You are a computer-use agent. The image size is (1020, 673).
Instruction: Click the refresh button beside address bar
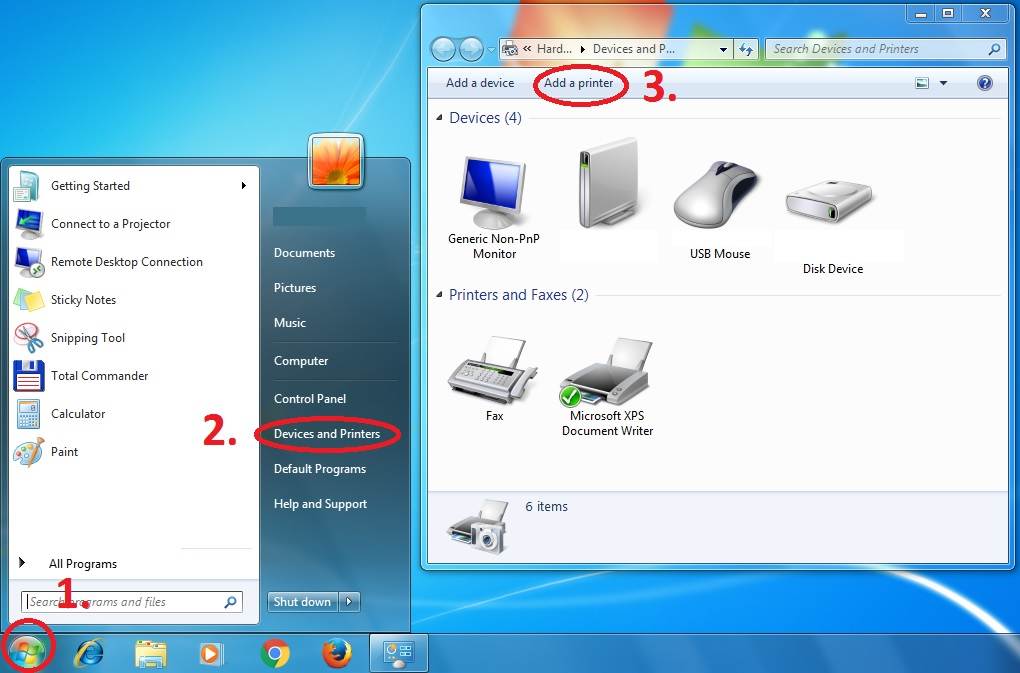pyautogui.click(x=745, y=49)
